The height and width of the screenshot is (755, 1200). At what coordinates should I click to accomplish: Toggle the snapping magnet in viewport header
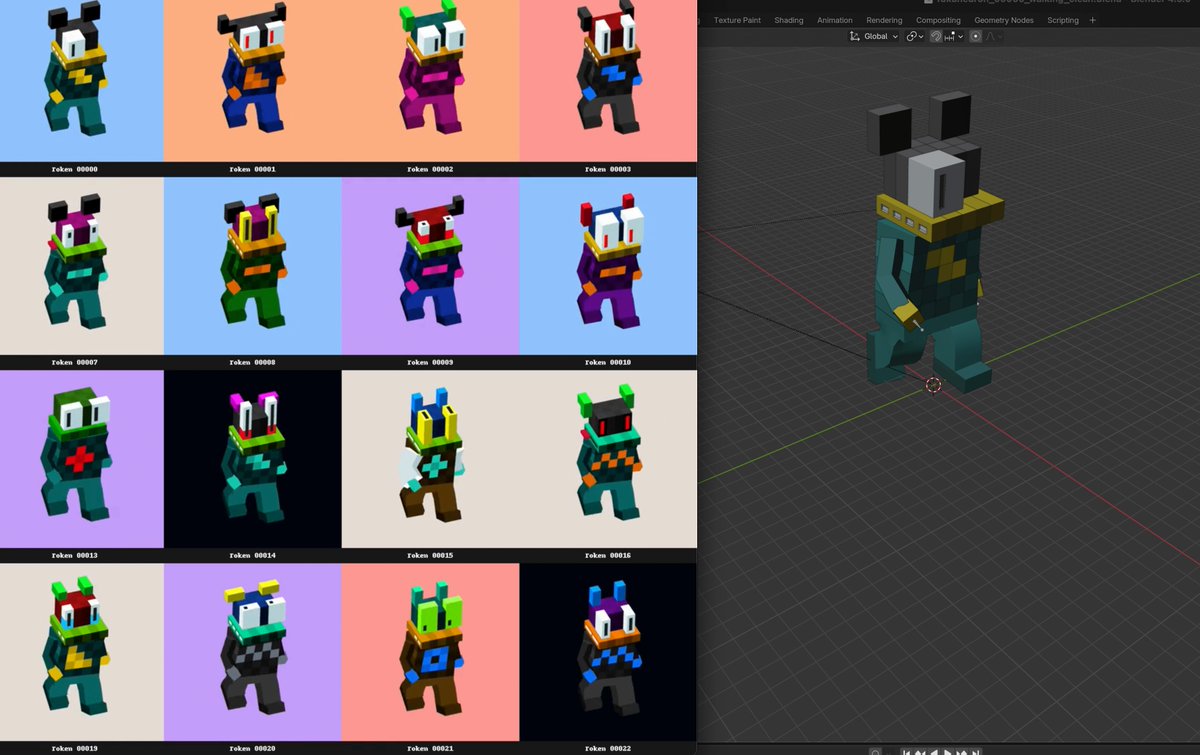point(936,36)
